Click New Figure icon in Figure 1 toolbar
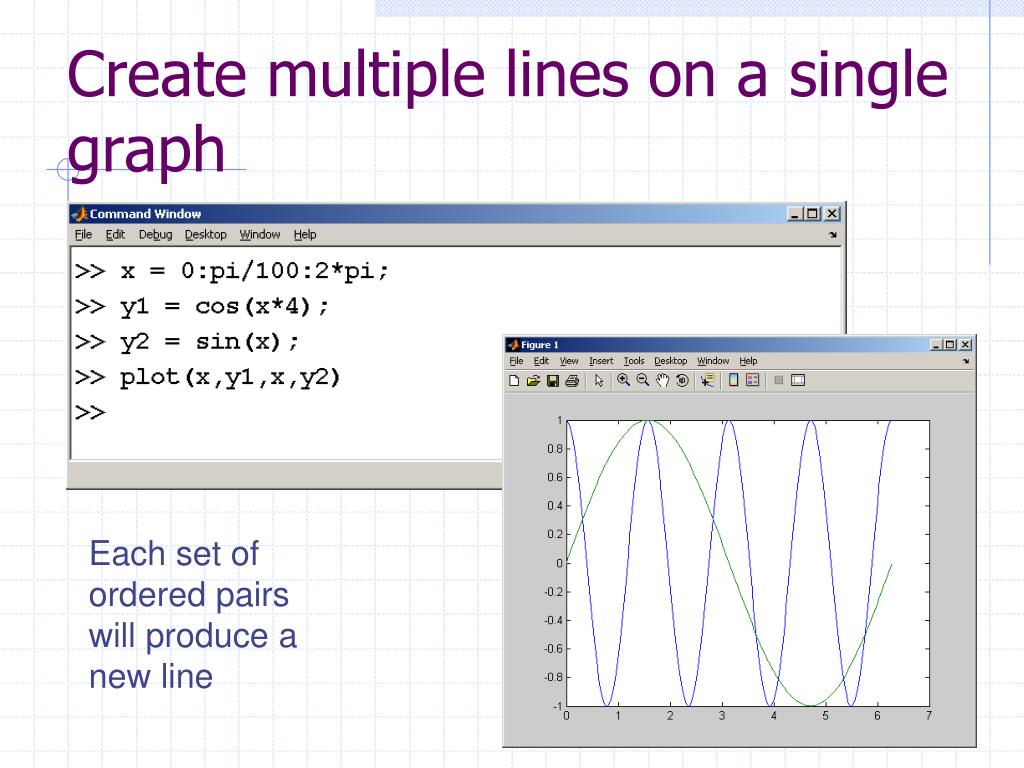 pos(514,381)
